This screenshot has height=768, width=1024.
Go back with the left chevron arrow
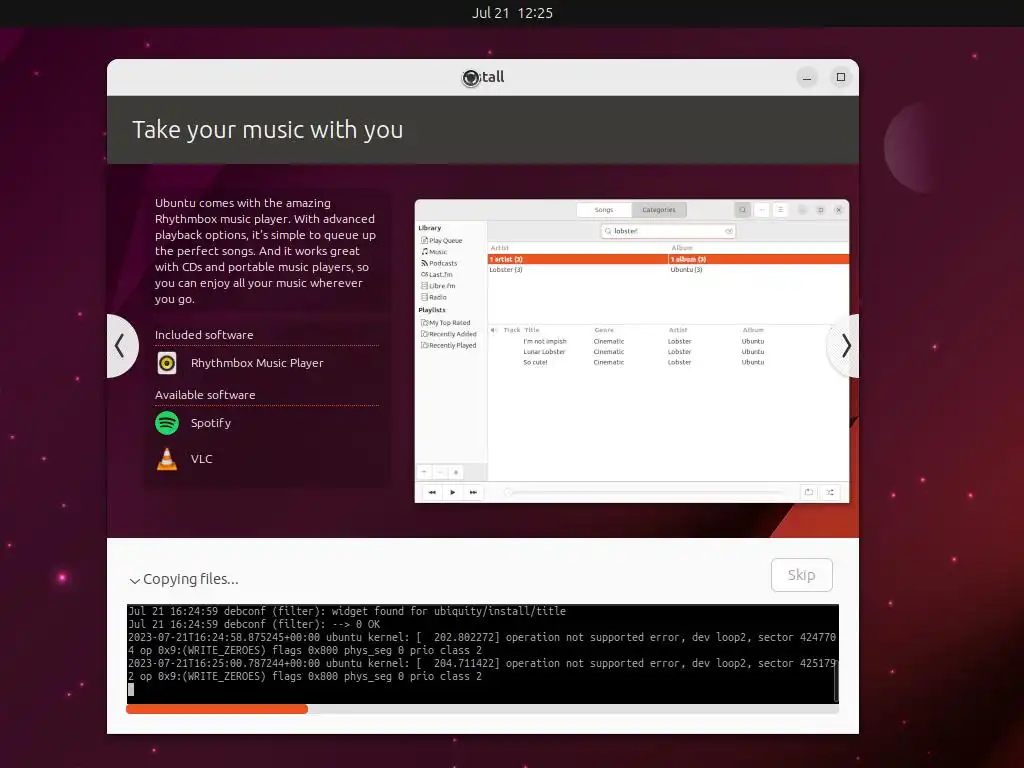point(121,345)
